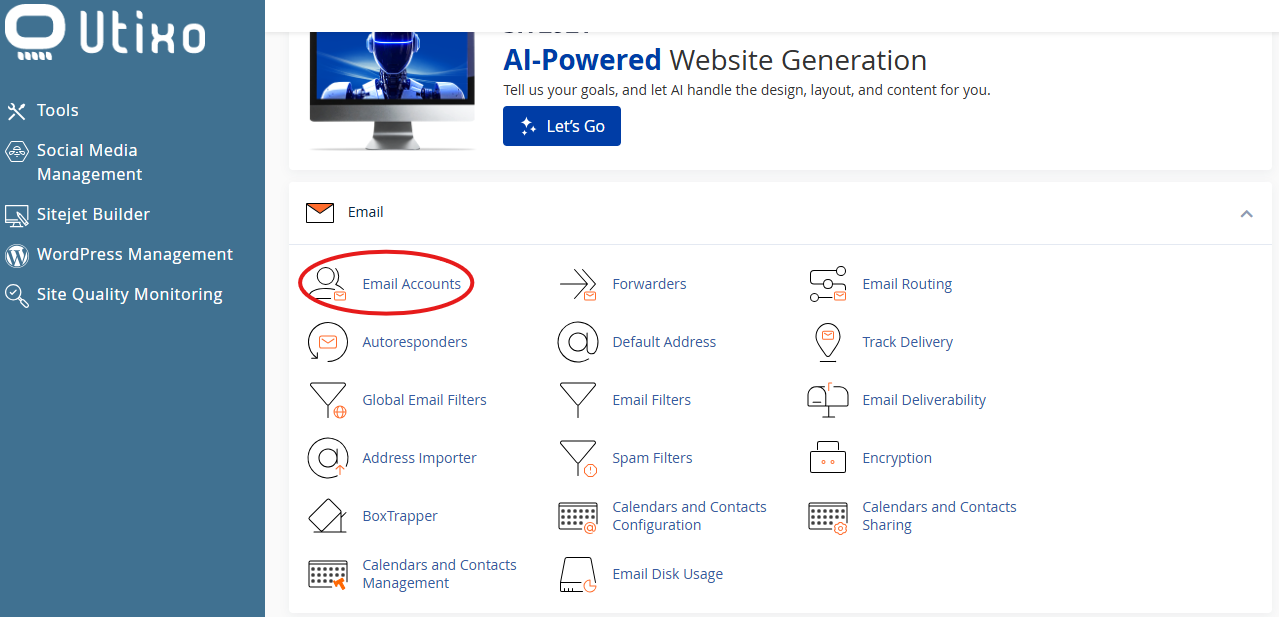The width and height of the screenshot is (1279, 617).
Task: Open the BoxTrapper icon
Action: tap(327, 517)
